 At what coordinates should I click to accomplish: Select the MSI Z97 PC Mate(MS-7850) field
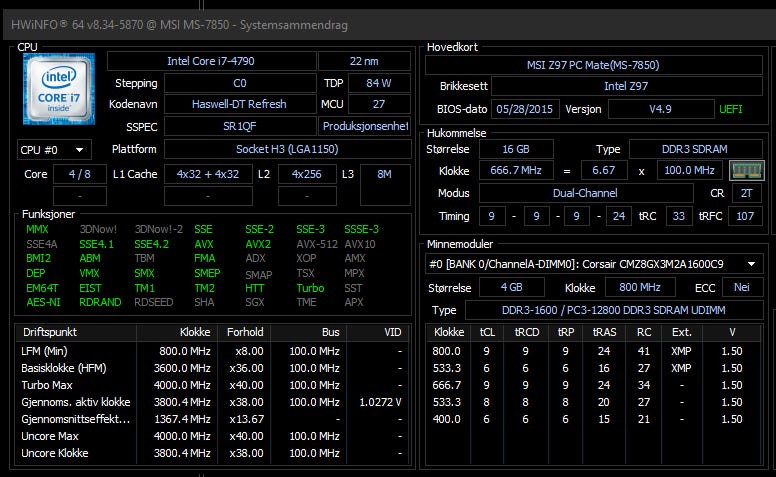[x=593, y=65]
